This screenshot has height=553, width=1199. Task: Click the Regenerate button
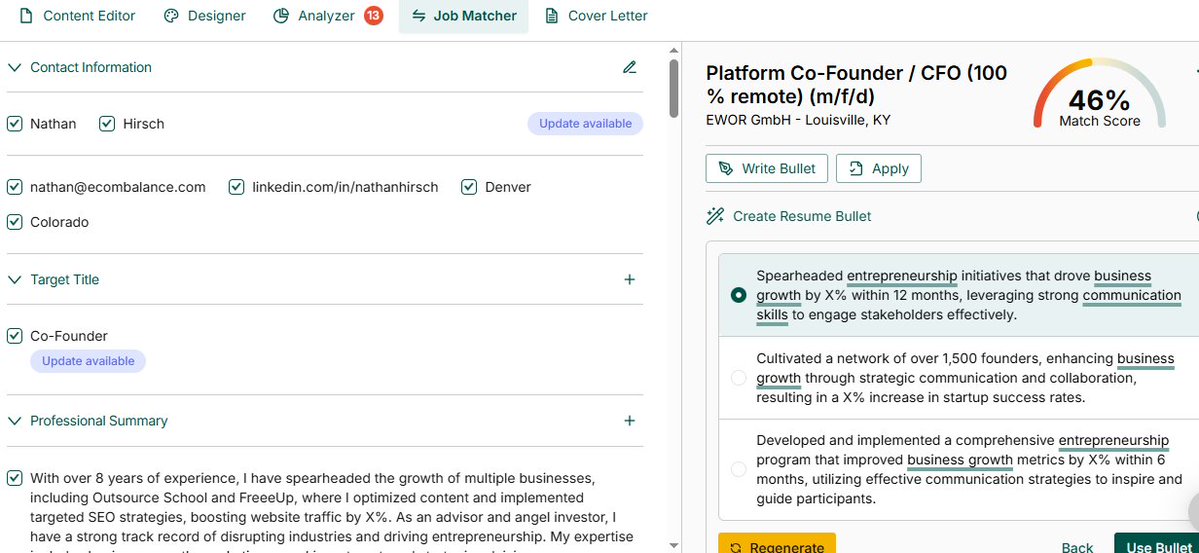[777, 545]
